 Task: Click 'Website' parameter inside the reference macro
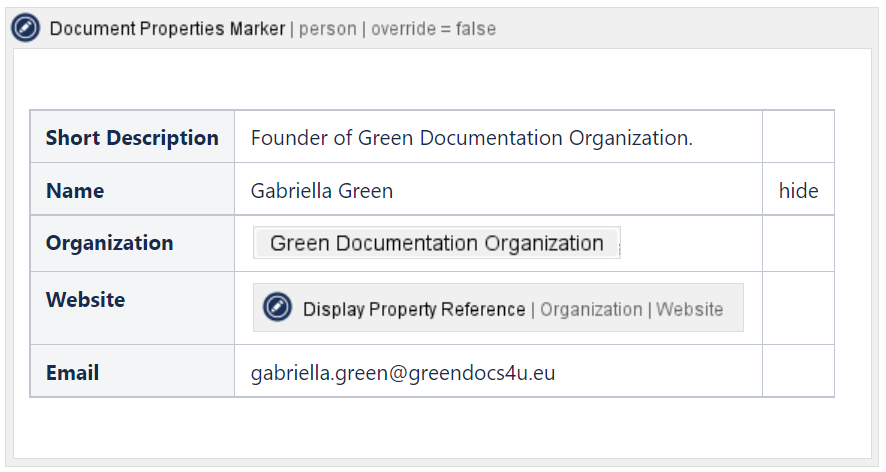689,309
